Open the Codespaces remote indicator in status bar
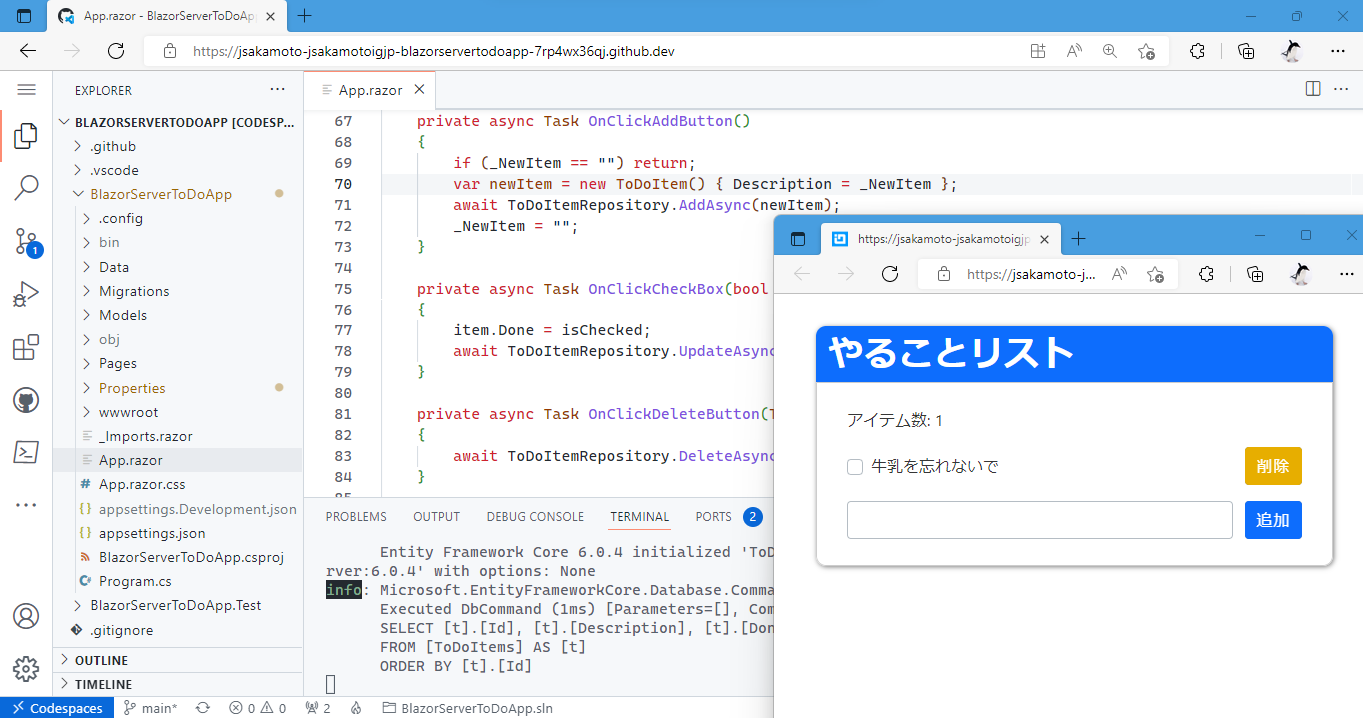 point(57,707)
